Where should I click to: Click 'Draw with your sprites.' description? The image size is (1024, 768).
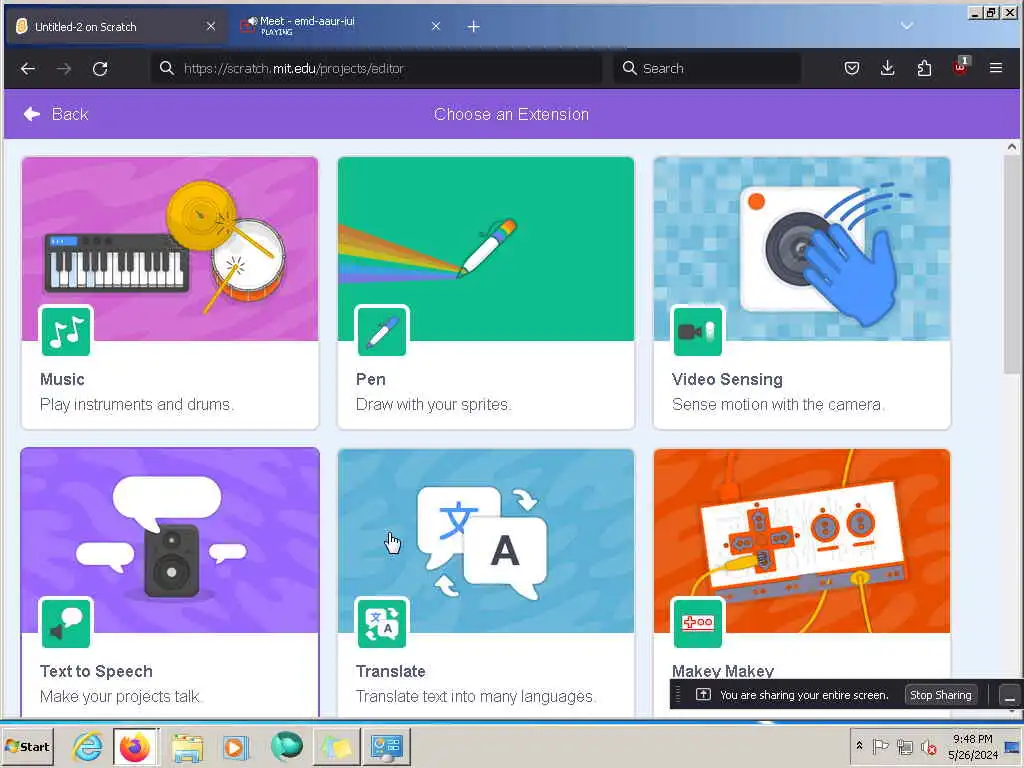433,405
